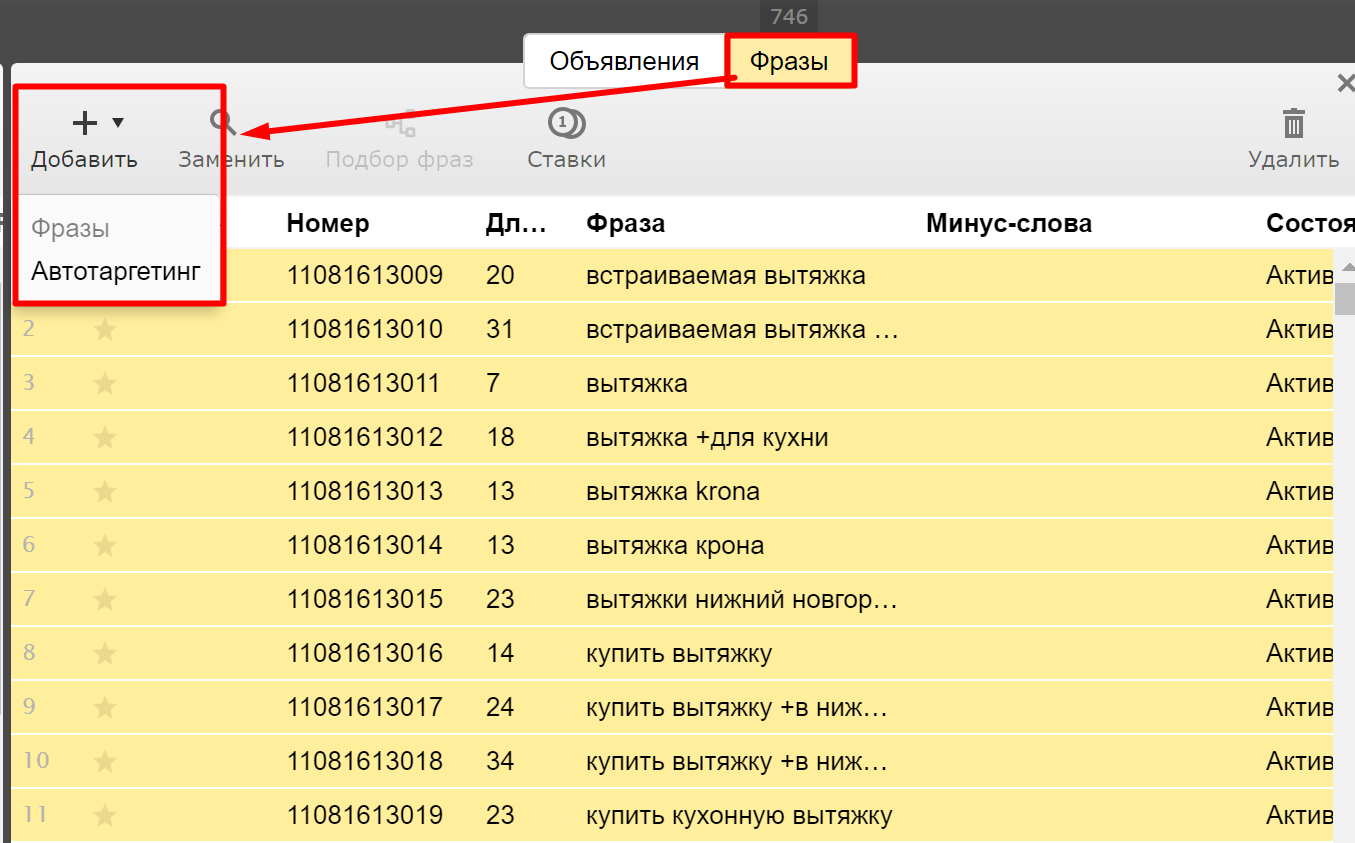The width and height of the screenshot is (1355, 843).
Task: Close the panel with the X icon
Action: 1345,84
